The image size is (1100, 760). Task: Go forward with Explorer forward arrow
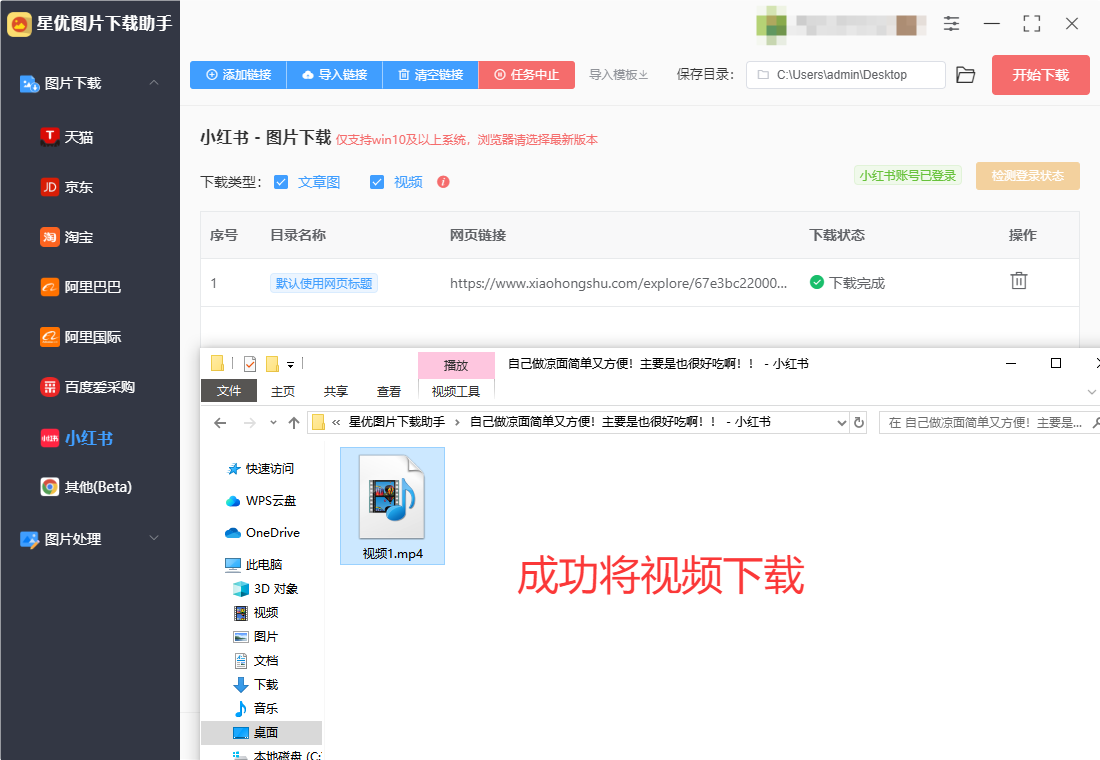[249, 422]
